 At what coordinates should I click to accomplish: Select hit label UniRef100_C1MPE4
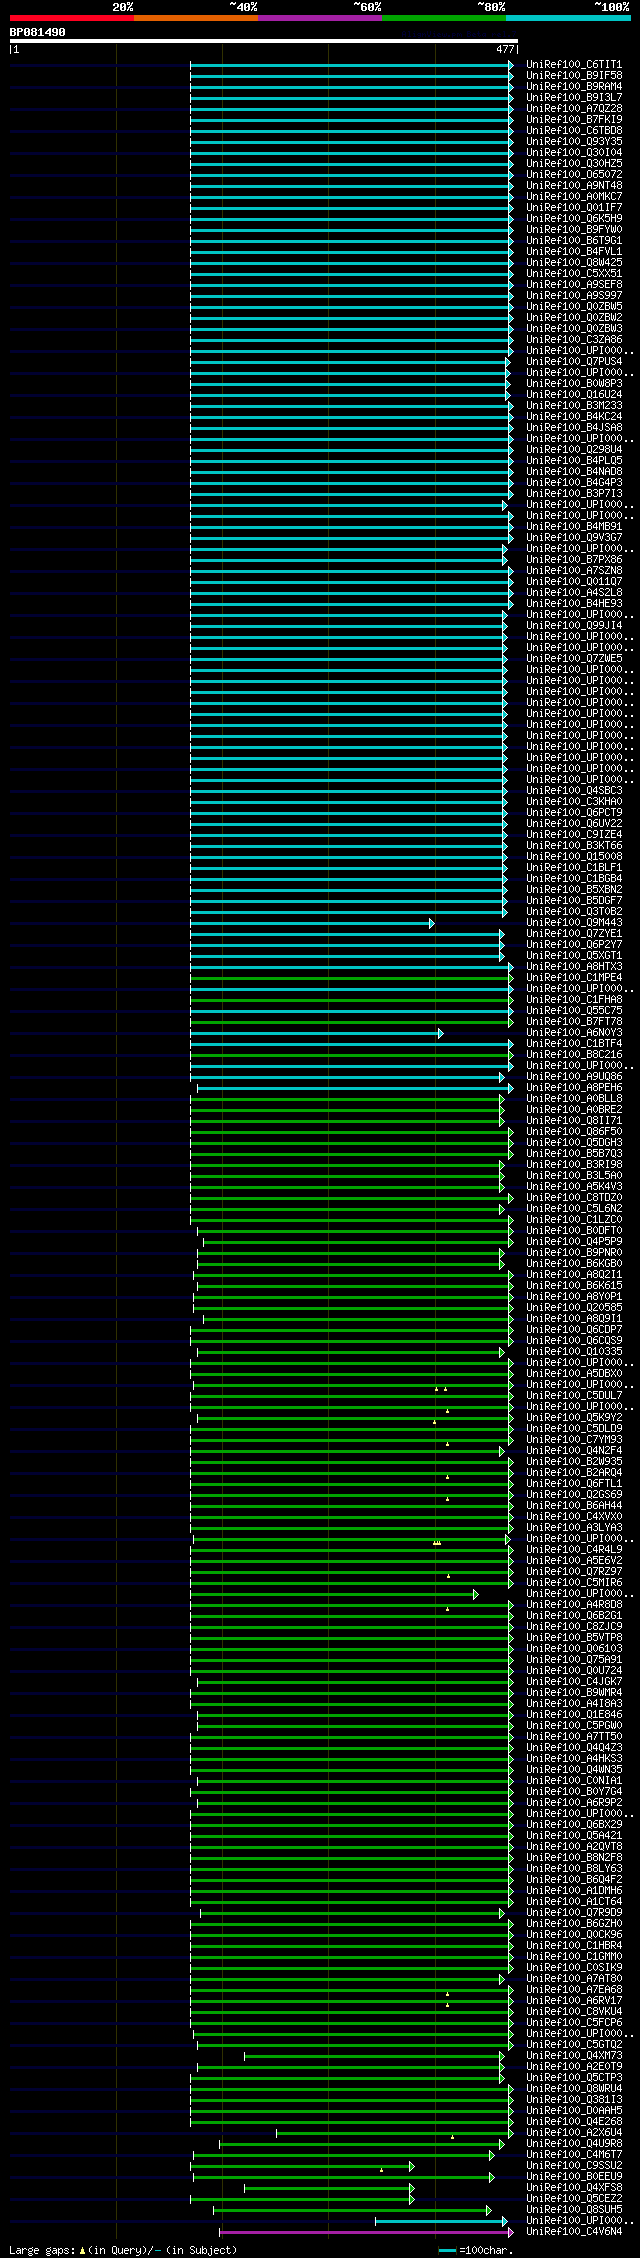pos(574,977)
